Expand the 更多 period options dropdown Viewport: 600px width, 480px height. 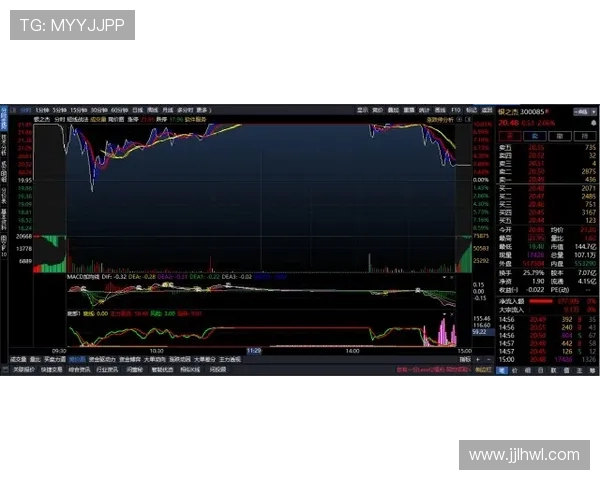(203, 110)
